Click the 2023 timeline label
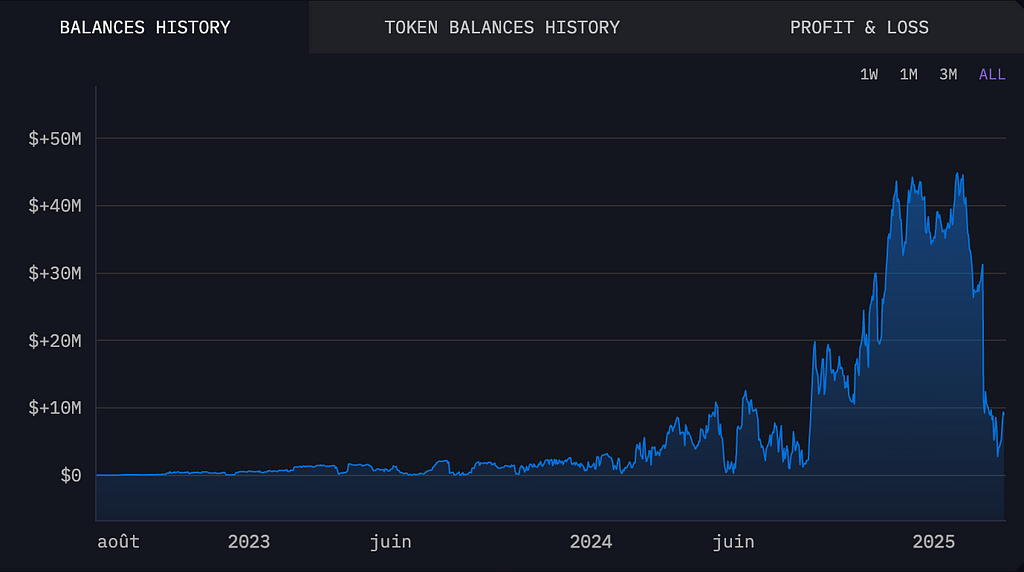The width and height of the screenshot is (1024, 572). 249,542
